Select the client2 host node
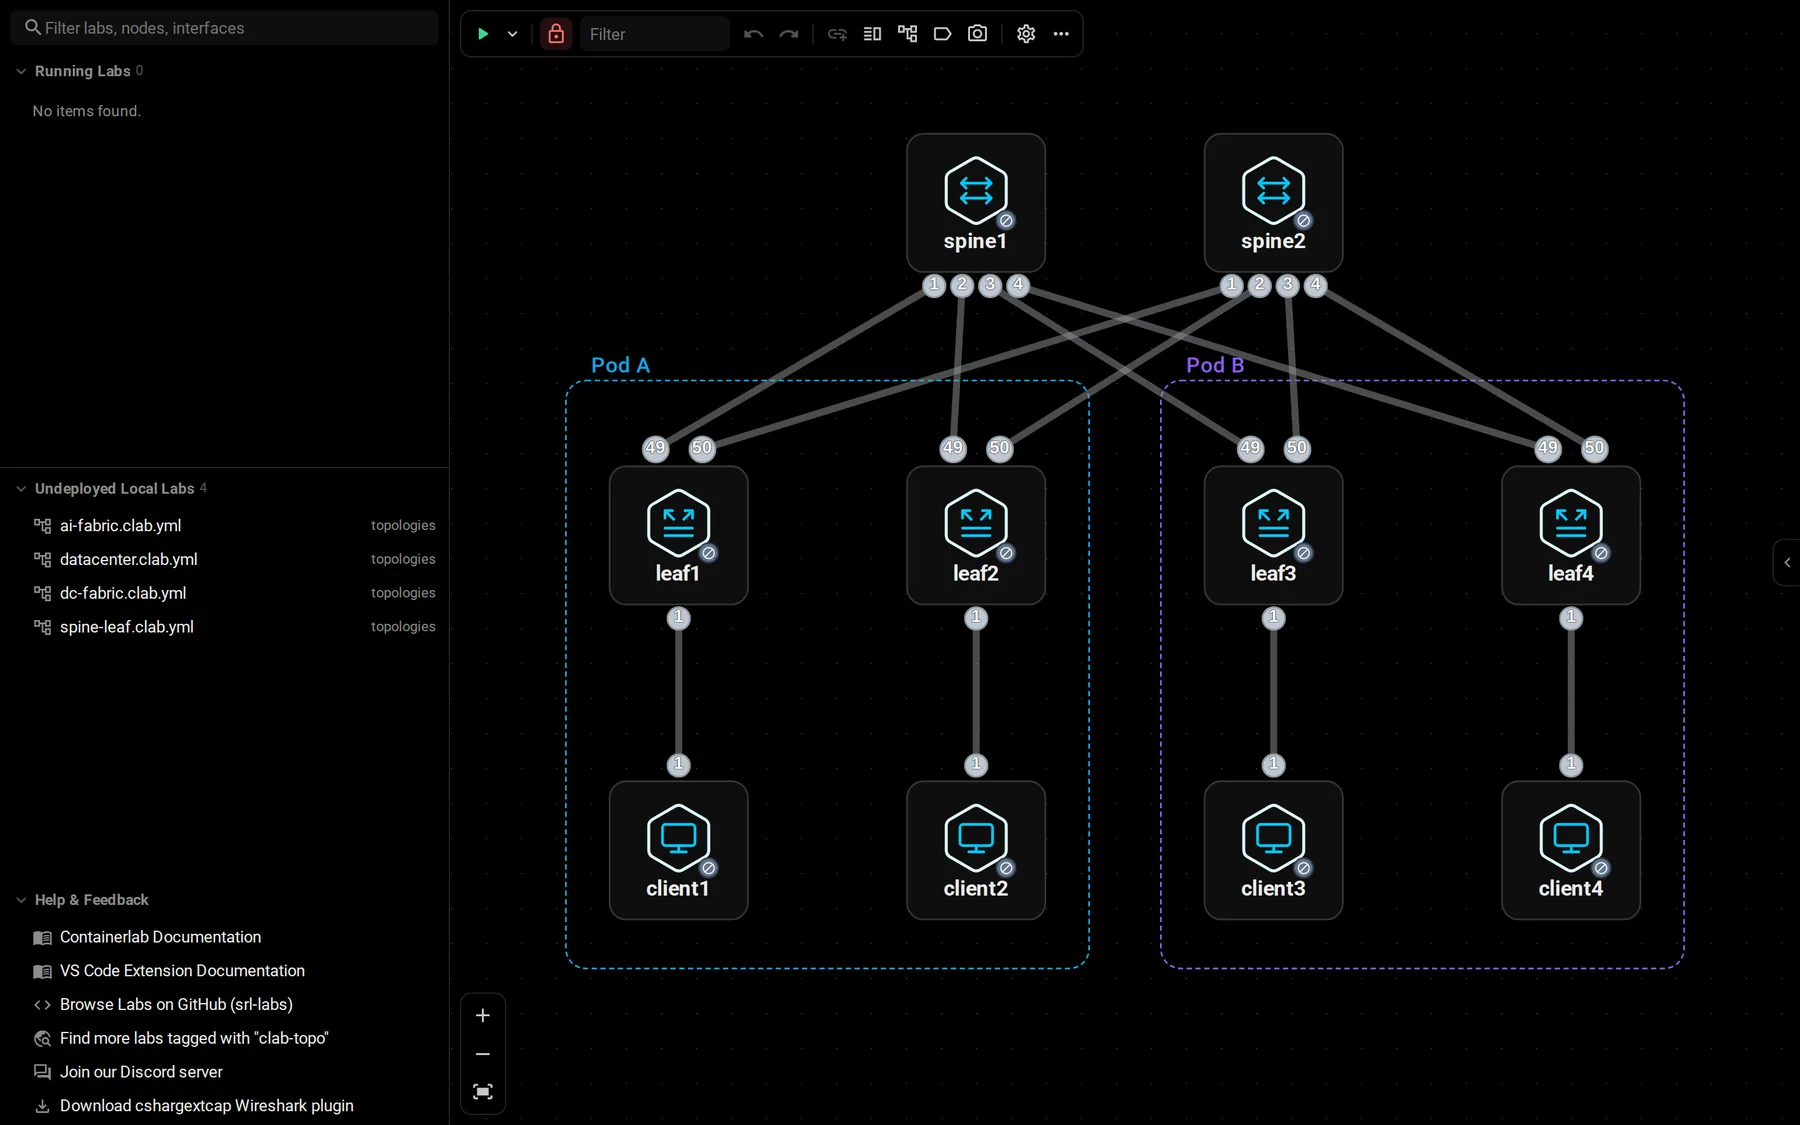The height and width of the screenshot is (1125, 1800). pos(976,850)
